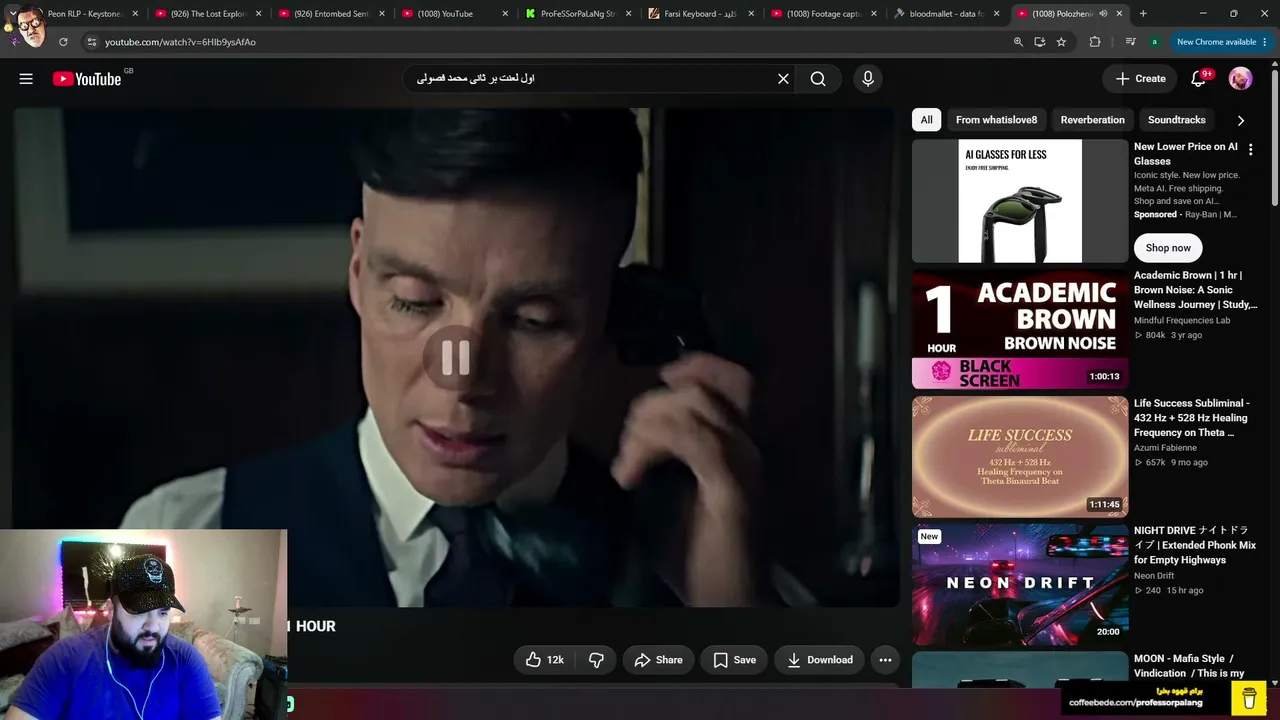Screen dimensions: 1280x720
Task: Pause the video from the player center
Action: [x=455, y=358]
